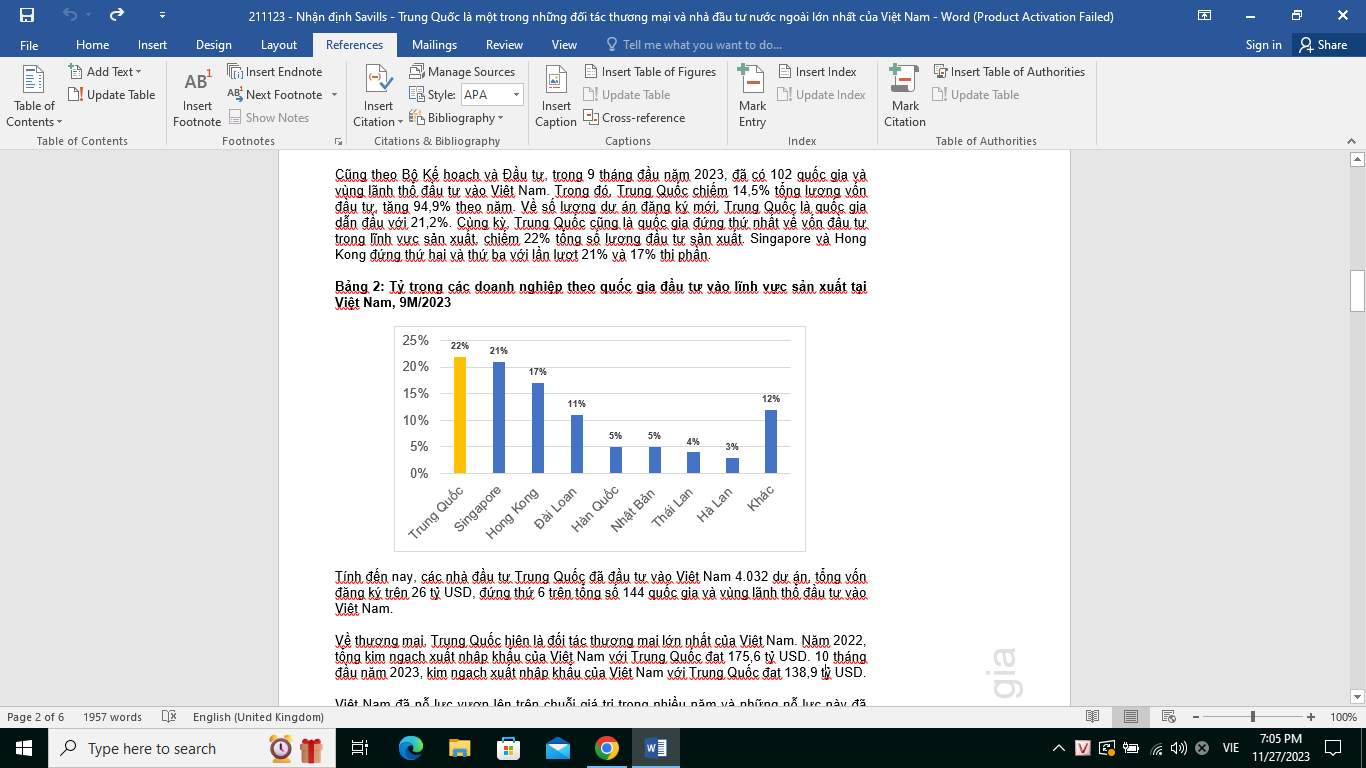
Task: Open File Explorer from the taskbar
Action: tap(459, 748)
